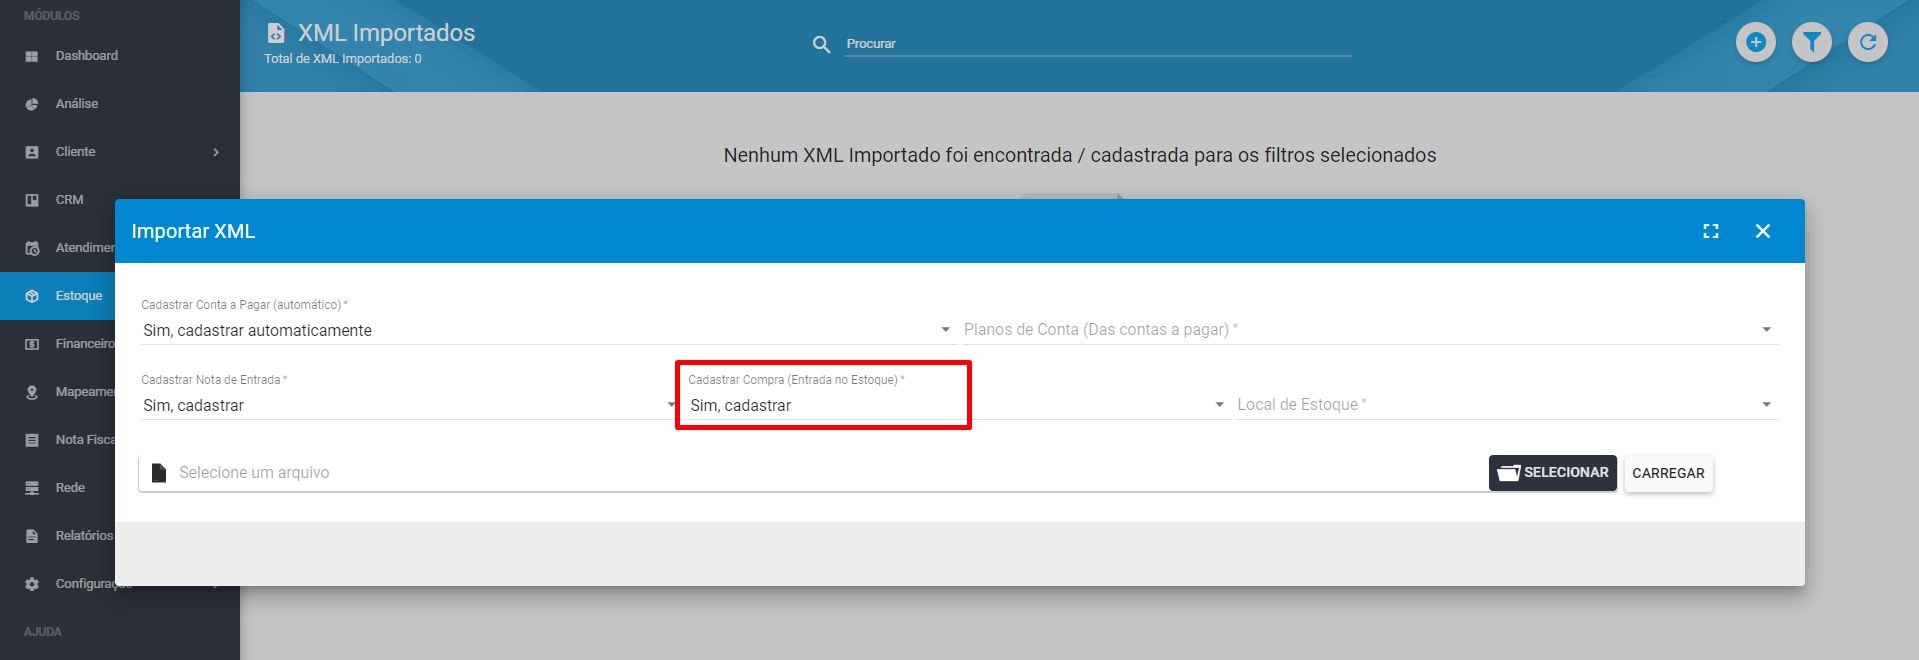Click the XML file icon in page header
This screenshot has height=660, width=1919.
pos(276,33)
